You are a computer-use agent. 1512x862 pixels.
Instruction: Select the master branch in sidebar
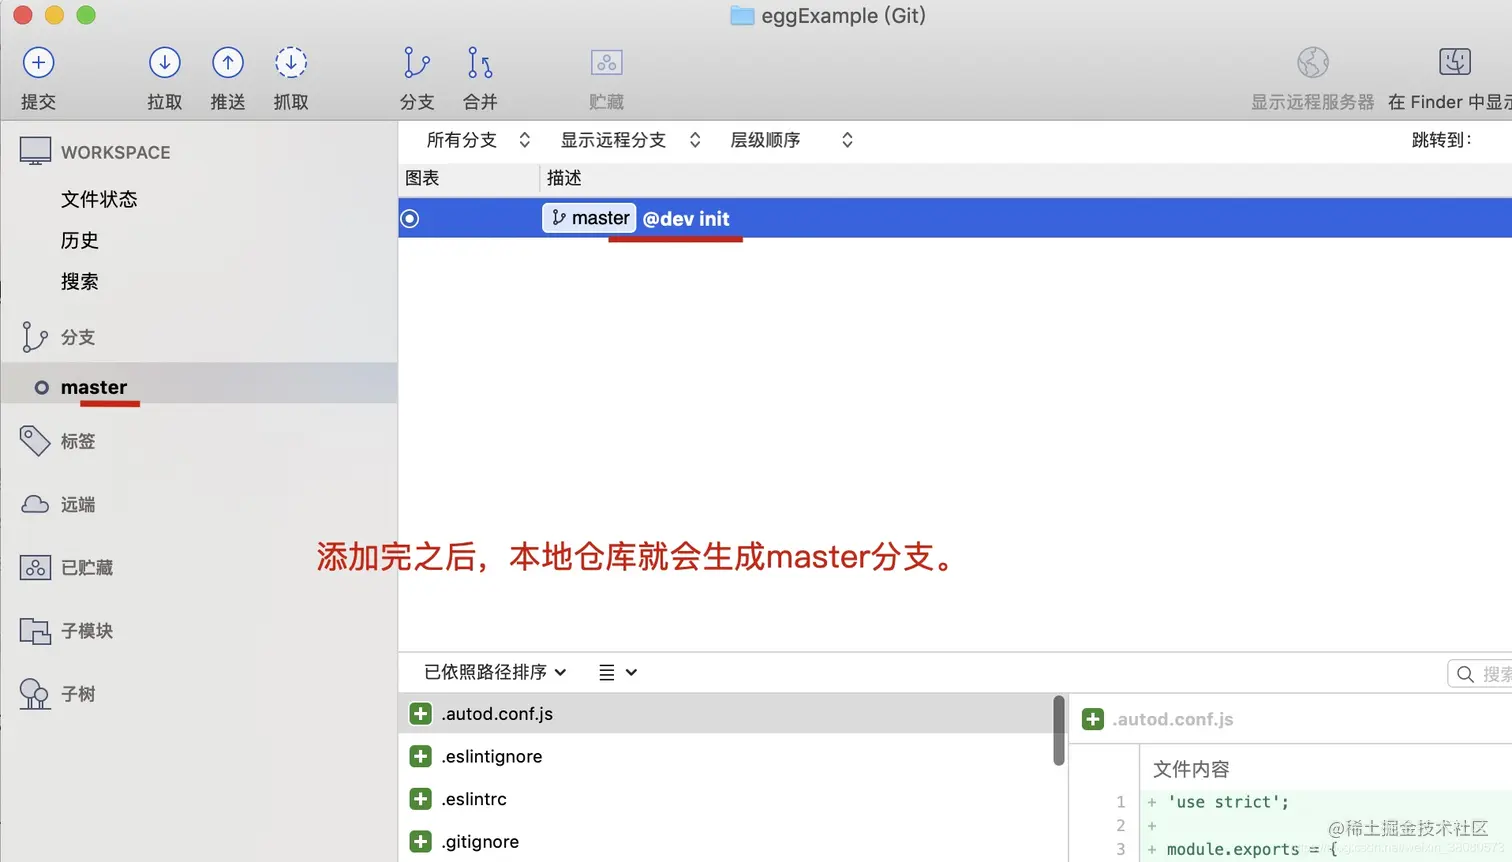[x=93, y=387]
